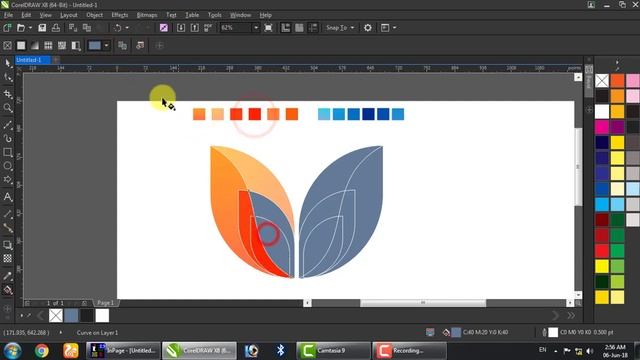Choose Fountain fill in property bar

(x=35, y=45)
